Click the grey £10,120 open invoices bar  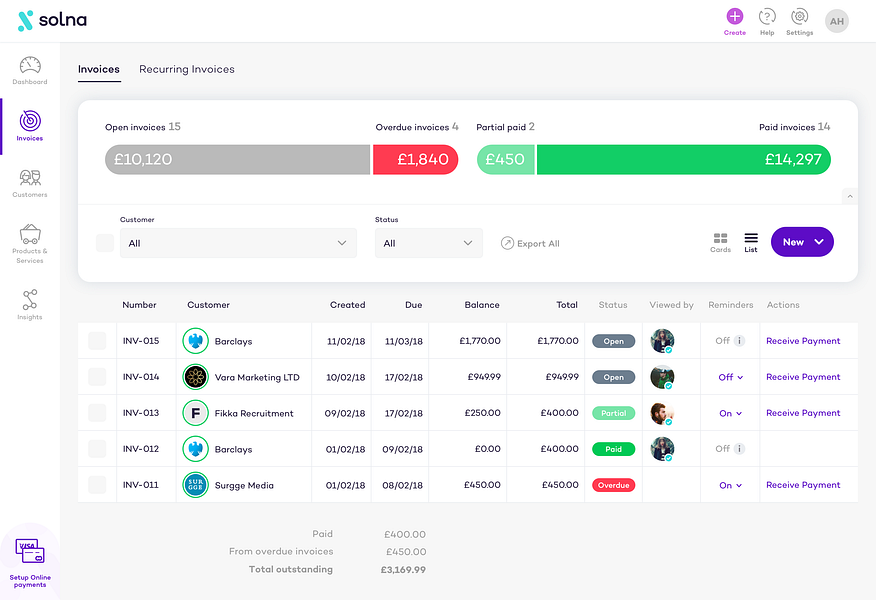pyautogui.click(x=237, y=160)
